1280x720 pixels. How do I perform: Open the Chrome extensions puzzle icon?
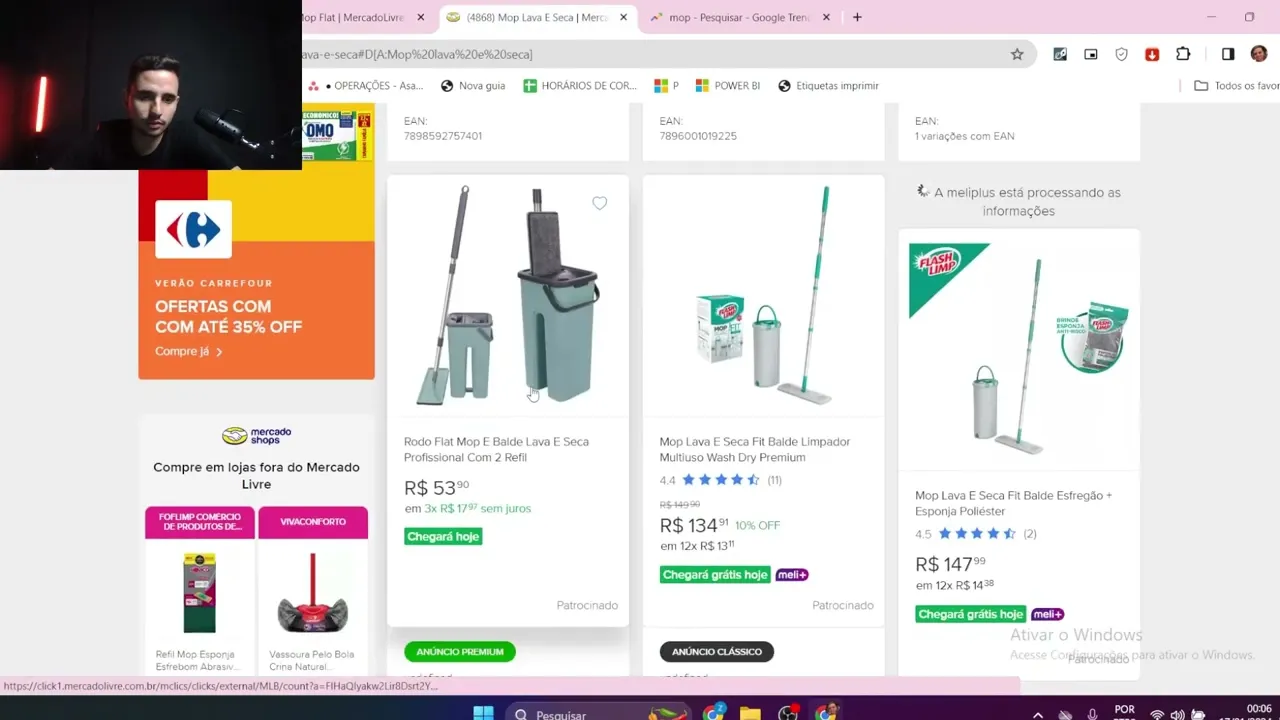(x=1183, y=54)
